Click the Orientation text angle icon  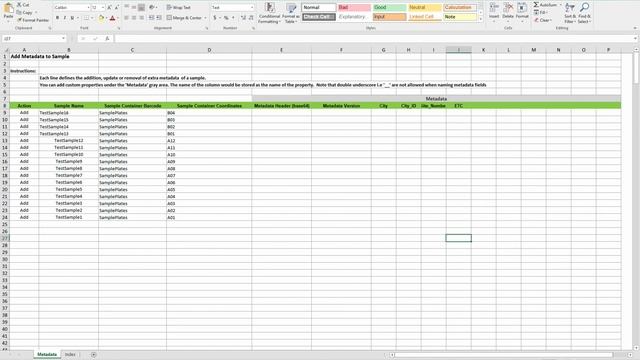pyautogui.click(x=152, y=8)
